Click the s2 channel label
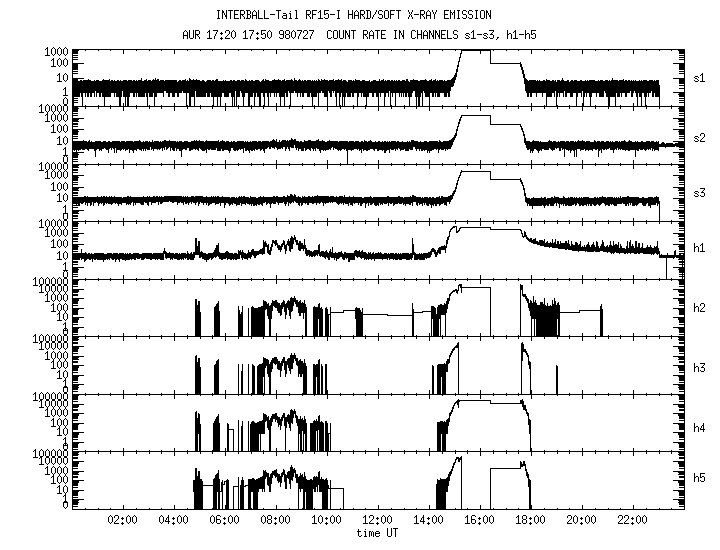720x550 pixels. [x=699, y=138]
